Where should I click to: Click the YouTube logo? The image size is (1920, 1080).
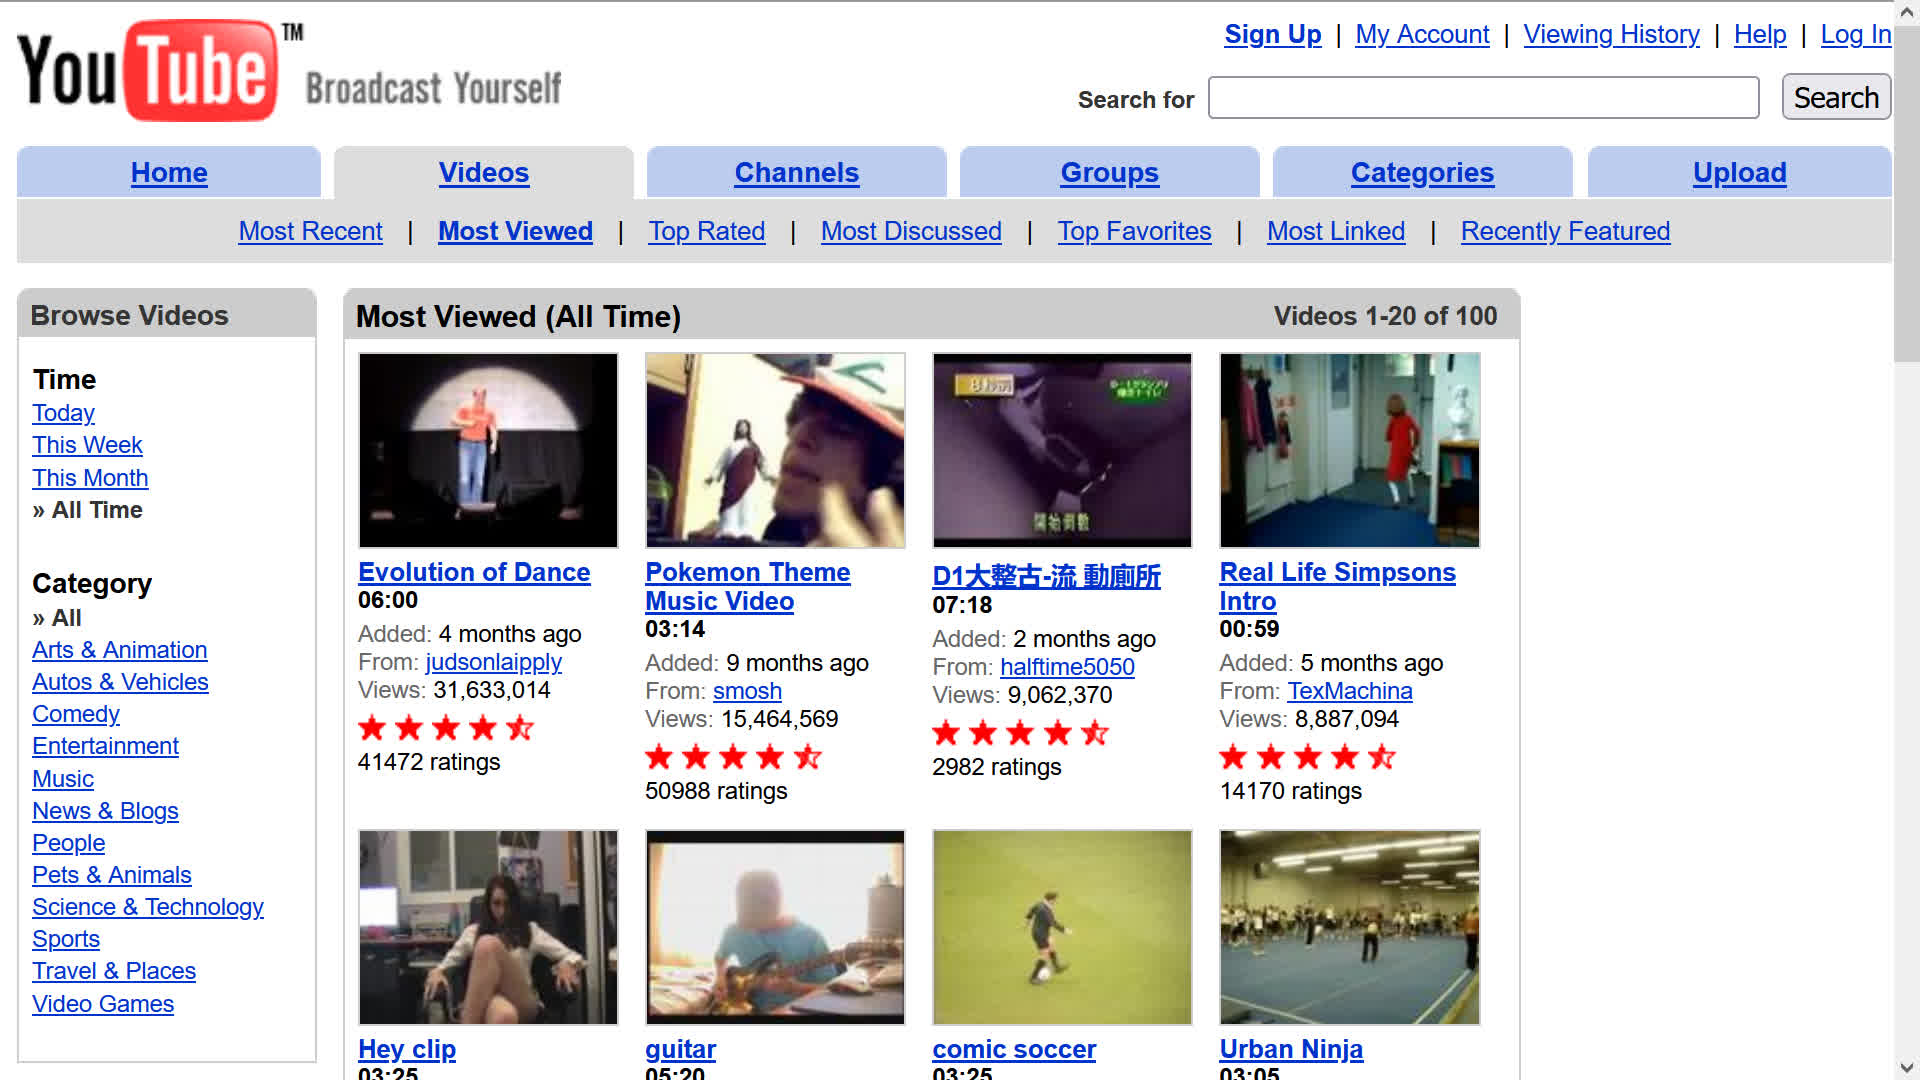pyautogui.click(x=148, y=70)
